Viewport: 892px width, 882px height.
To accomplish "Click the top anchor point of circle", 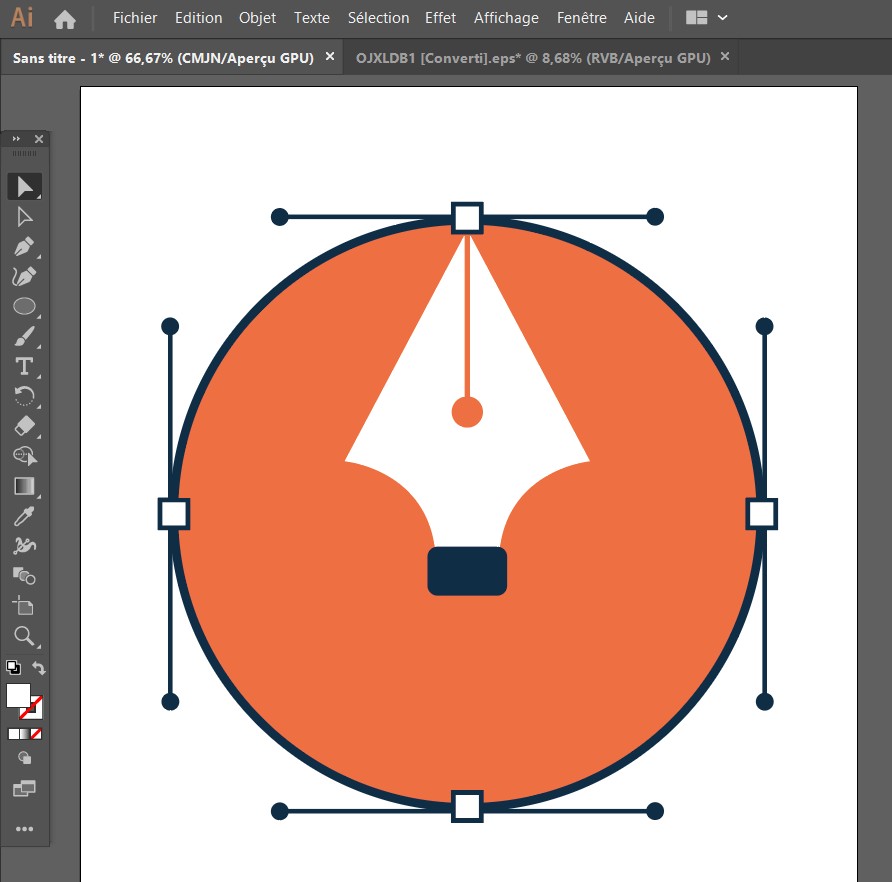I will coord(467,218).
